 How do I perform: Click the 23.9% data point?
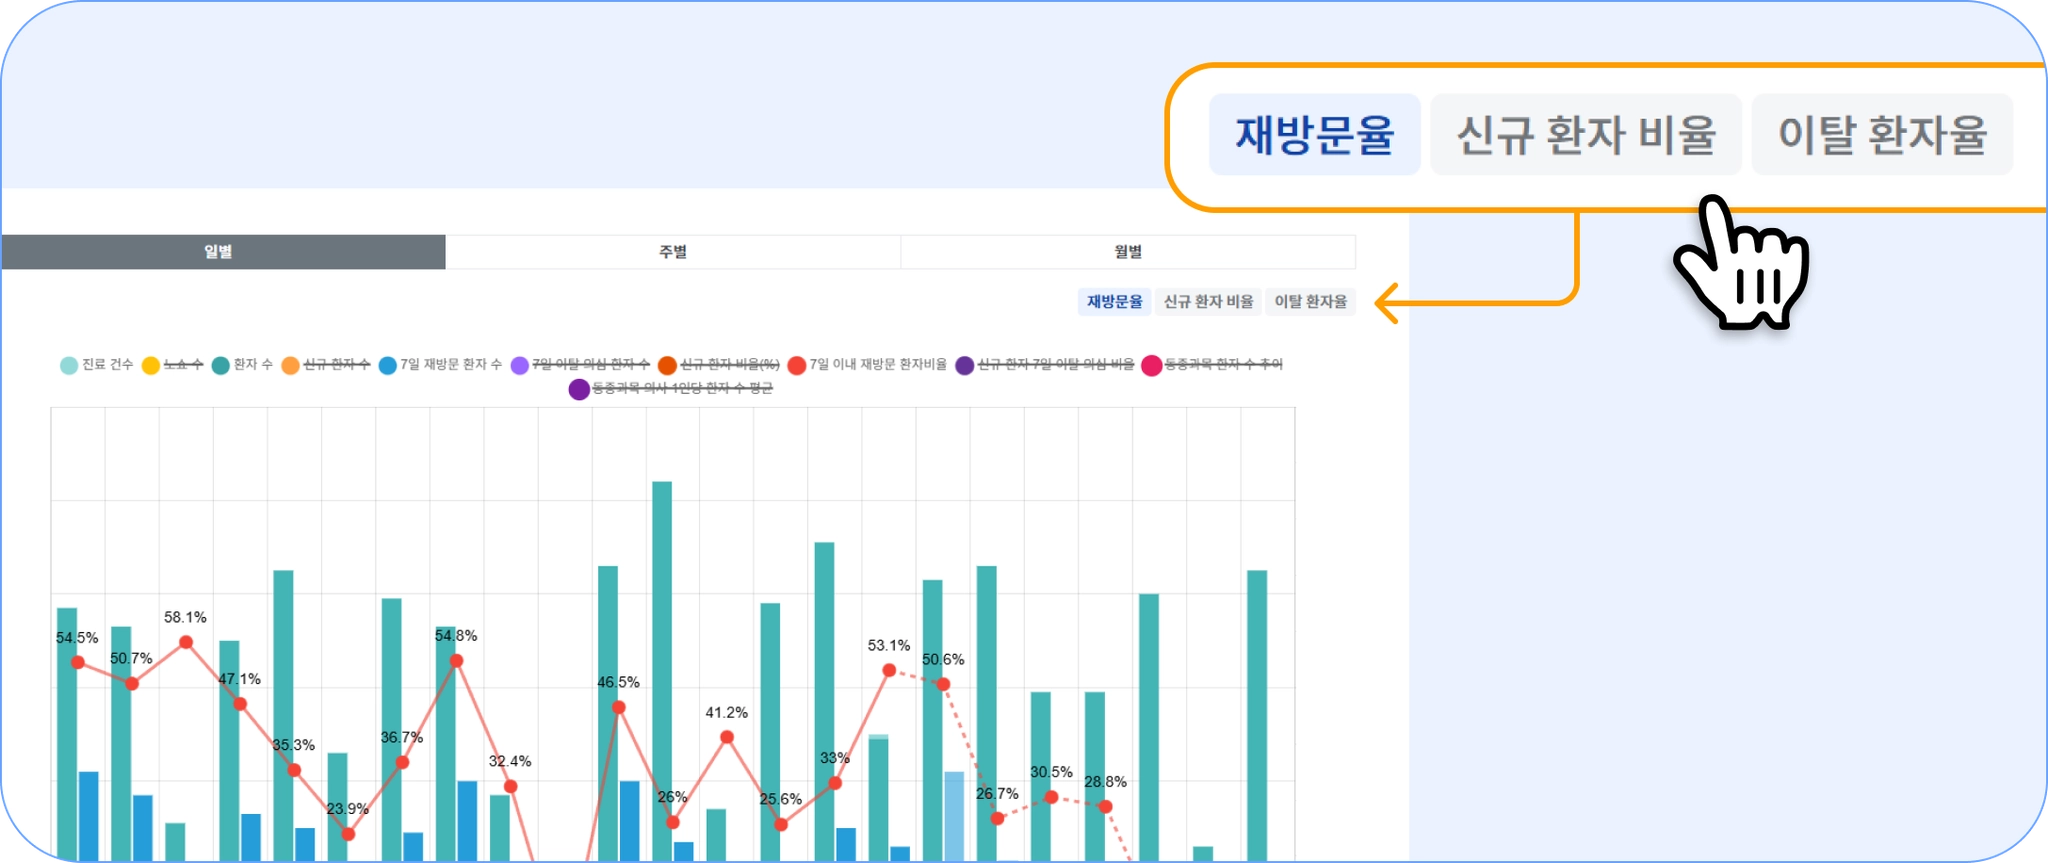(x=348, y=833)
